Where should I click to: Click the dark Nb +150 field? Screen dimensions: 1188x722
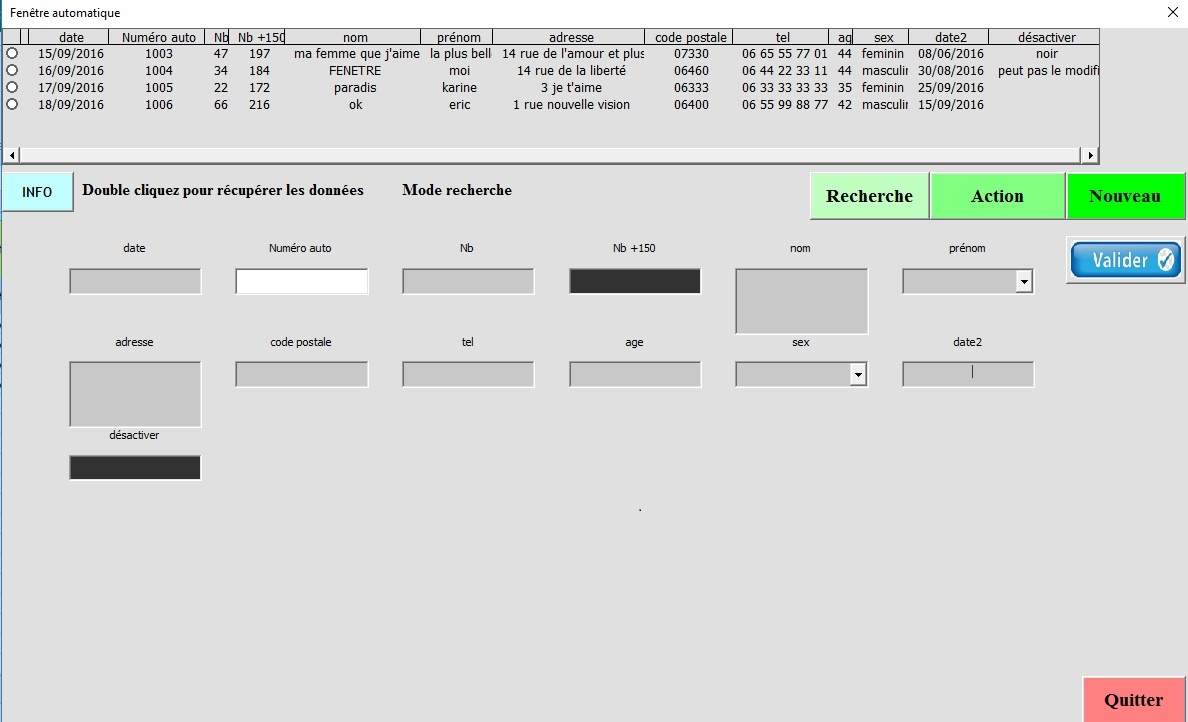click(635, 282)
